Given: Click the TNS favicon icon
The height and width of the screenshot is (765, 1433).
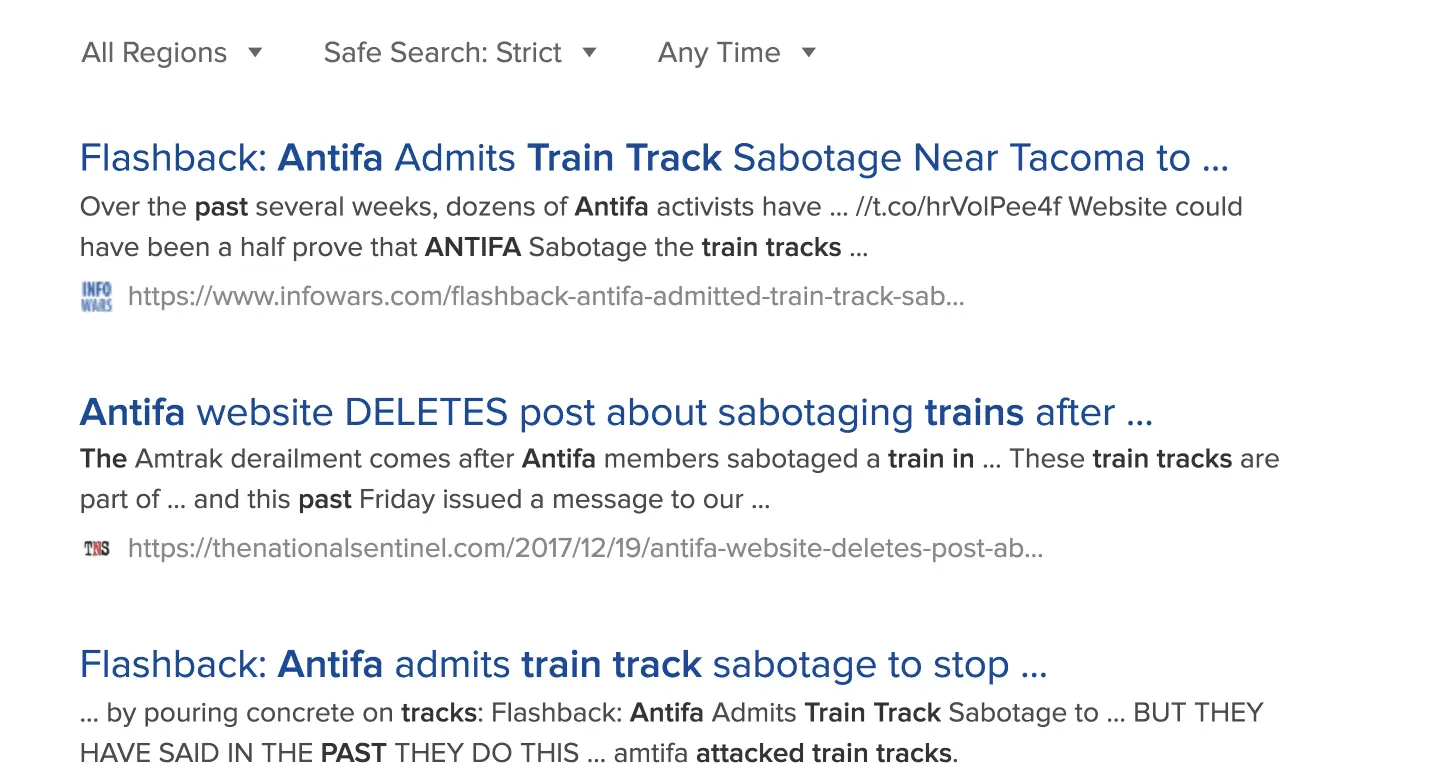Looking at the screenshot, I should tap(97, 548).
